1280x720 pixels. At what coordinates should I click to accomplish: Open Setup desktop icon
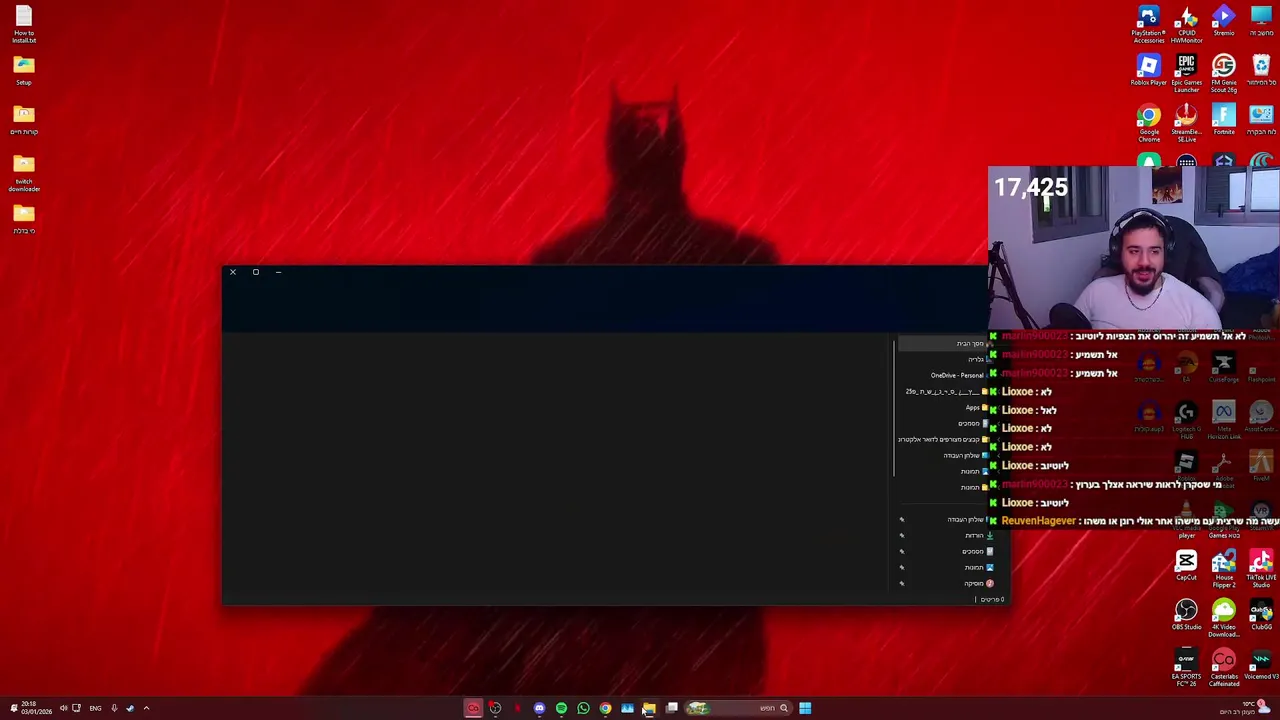coord(24,71)
